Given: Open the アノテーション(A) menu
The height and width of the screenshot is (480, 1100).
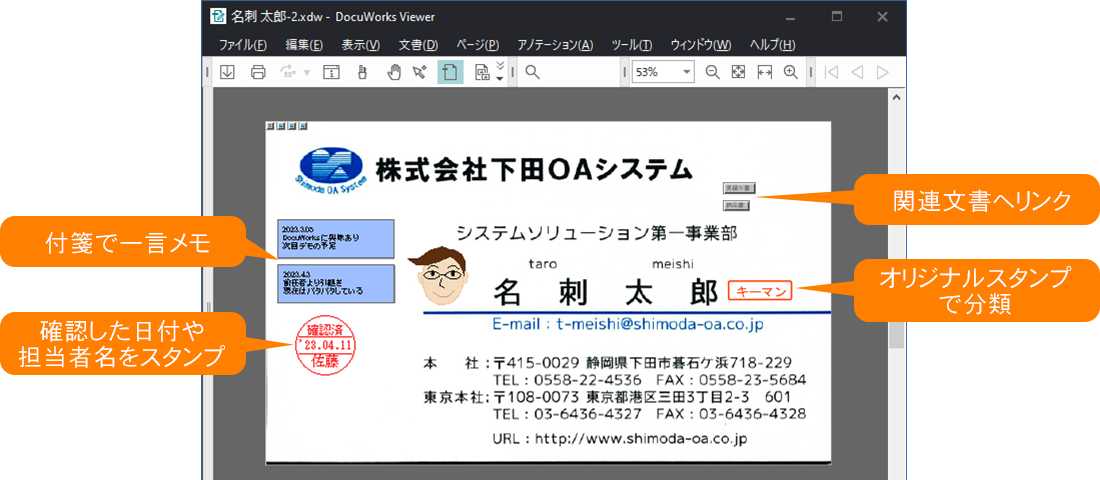Looking at the screenshot, I should 555,45.
